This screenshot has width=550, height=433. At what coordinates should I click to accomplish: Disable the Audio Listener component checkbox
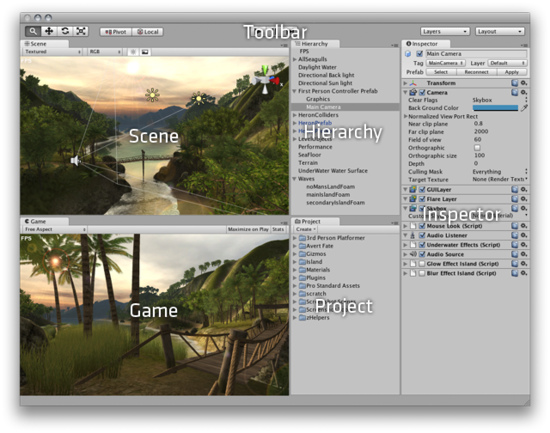pyautogui.click(x=422, y=235)
